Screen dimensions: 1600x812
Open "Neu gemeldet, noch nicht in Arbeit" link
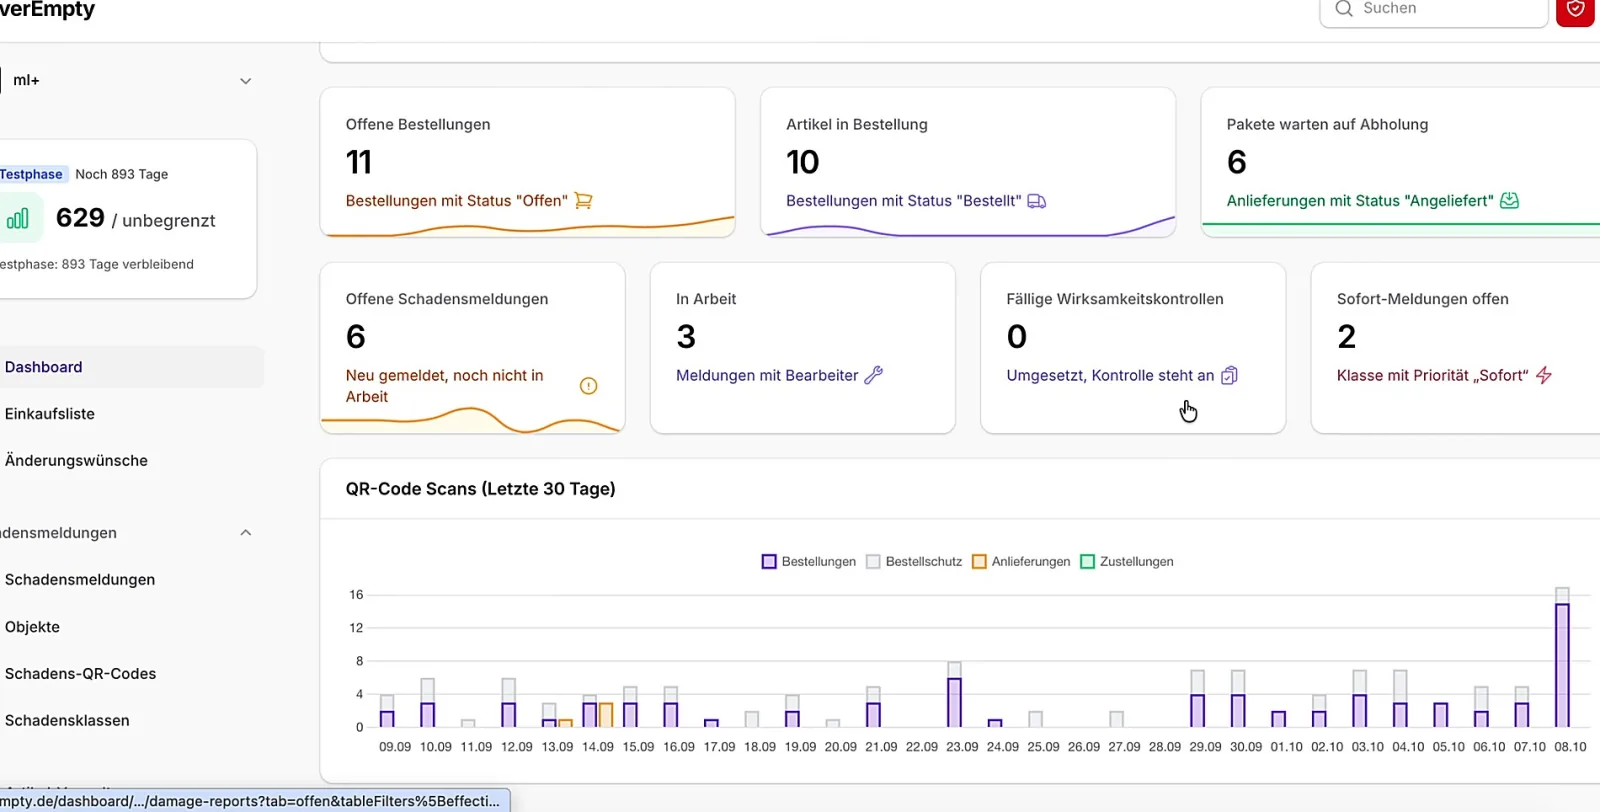coord(445,386)
